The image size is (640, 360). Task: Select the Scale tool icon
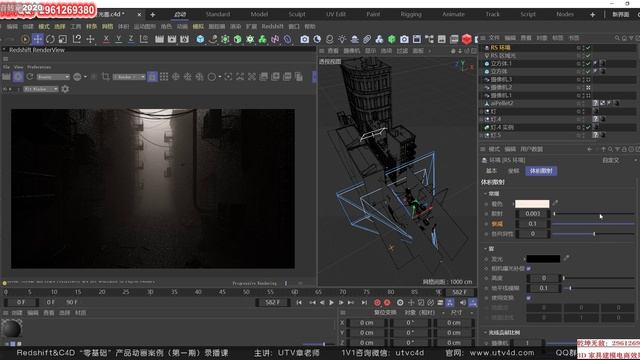pos(62,39)
